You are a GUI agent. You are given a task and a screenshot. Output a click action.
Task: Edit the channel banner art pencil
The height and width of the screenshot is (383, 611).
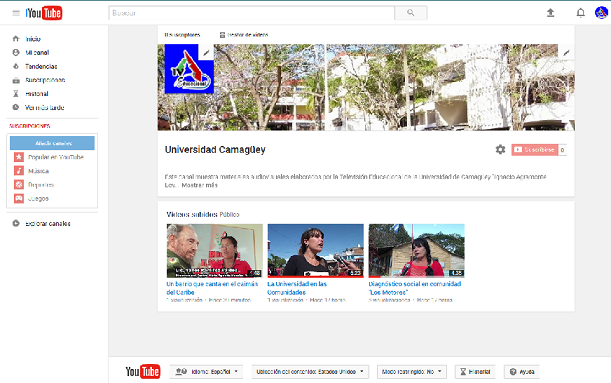click(x=567, y=52)
